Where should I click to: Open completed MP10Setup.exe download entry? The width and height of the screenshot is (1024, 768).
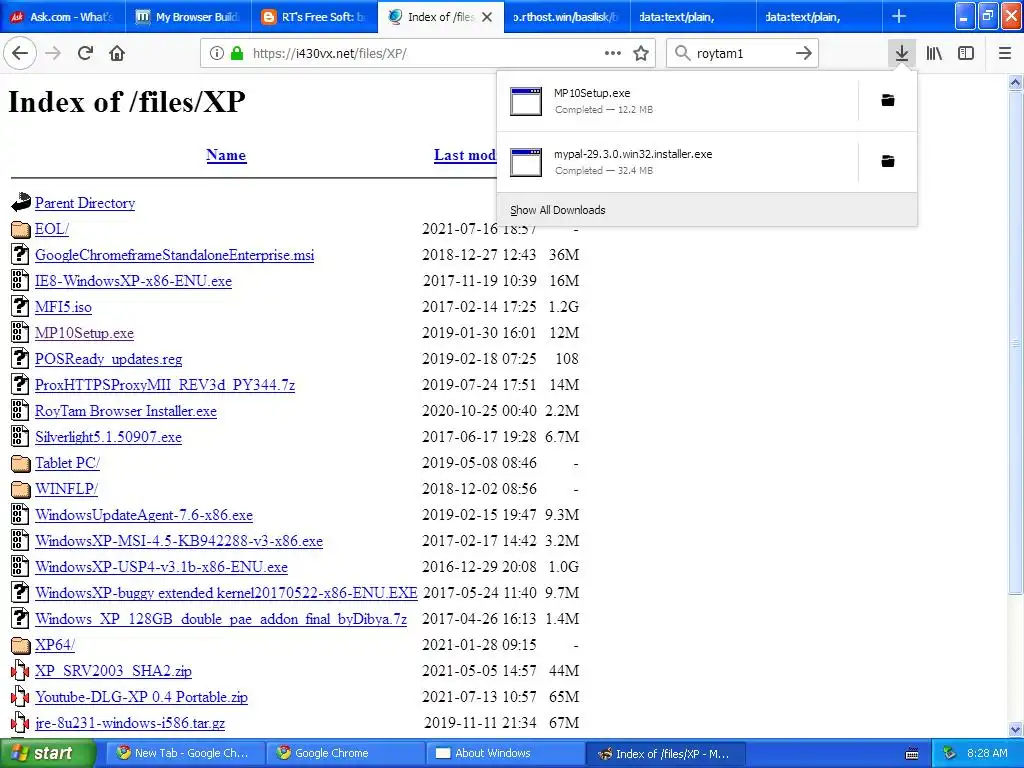tap(677, 101)
